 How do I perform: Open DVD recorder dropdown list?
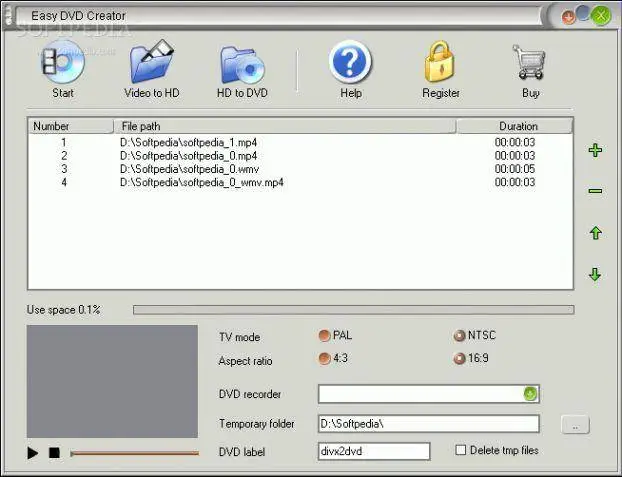530,394
